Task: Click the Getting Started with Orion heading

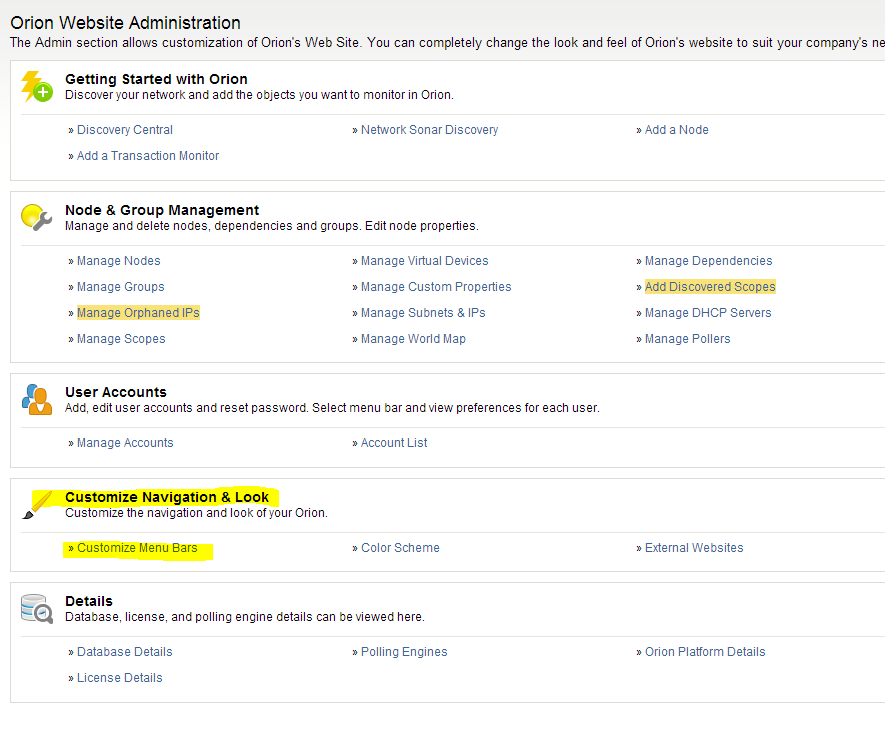Action: coord(156,79)
